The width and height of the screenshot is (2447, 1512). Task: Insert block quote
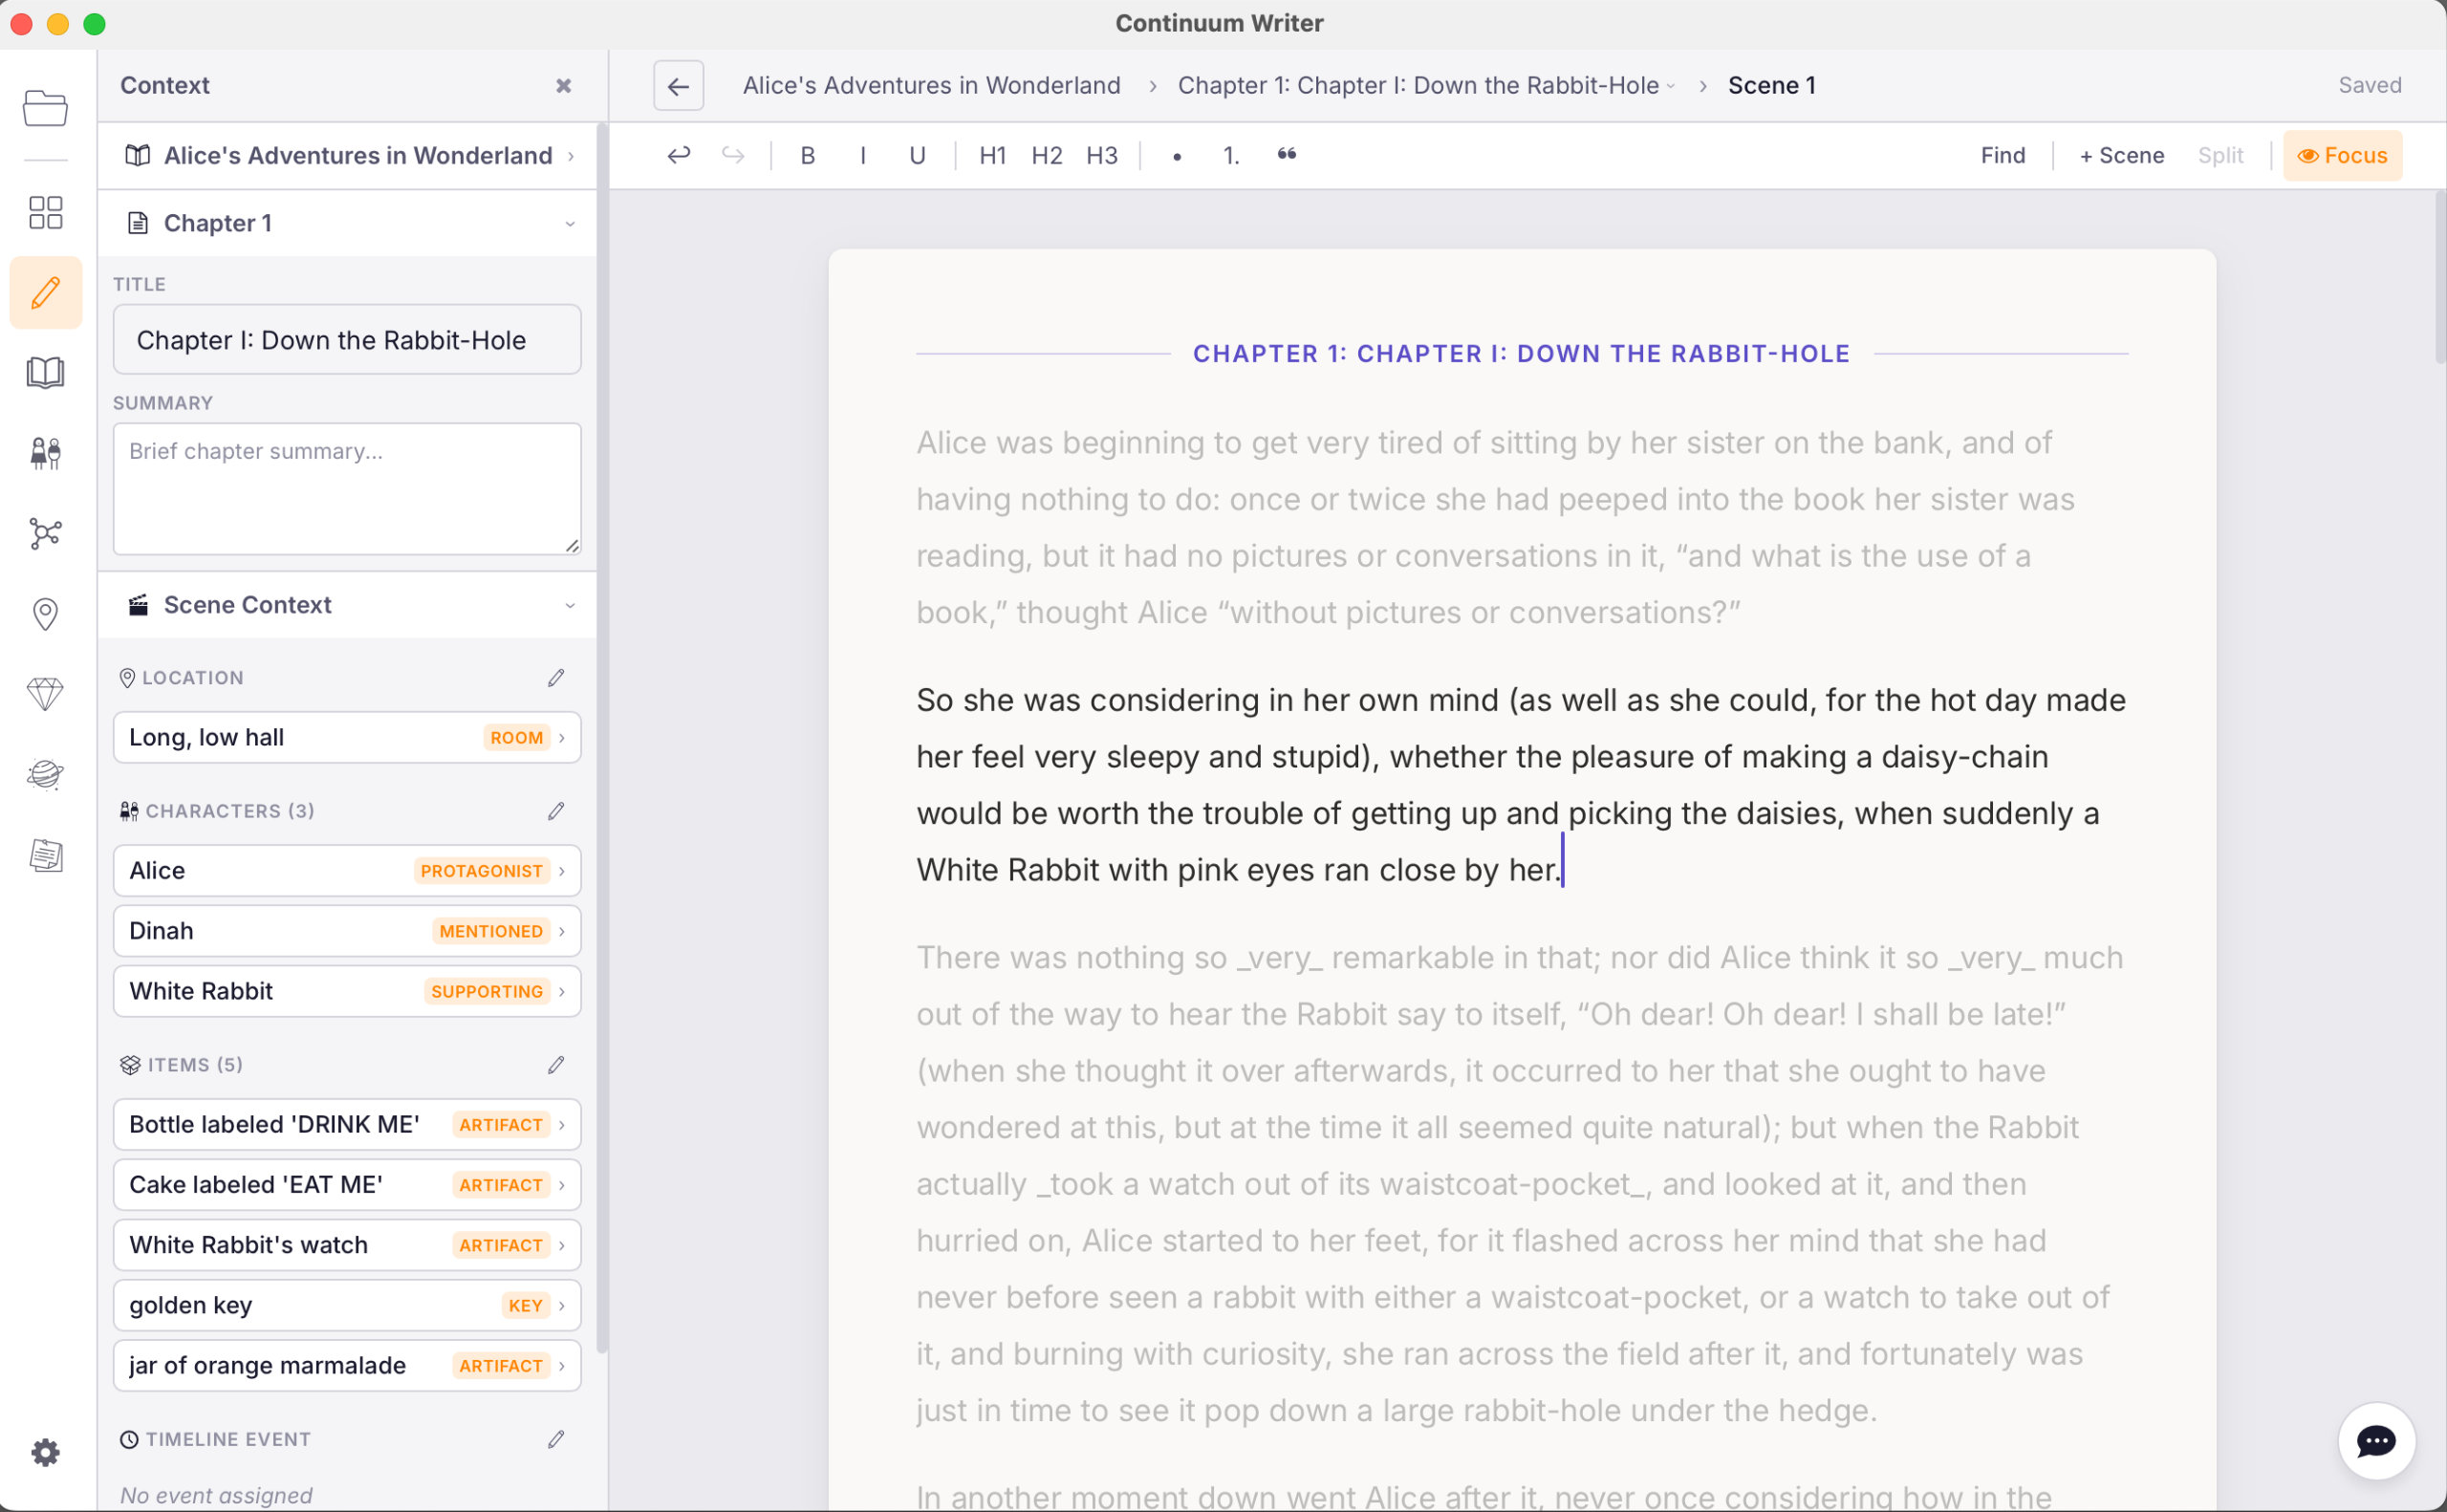(1287, 155)
